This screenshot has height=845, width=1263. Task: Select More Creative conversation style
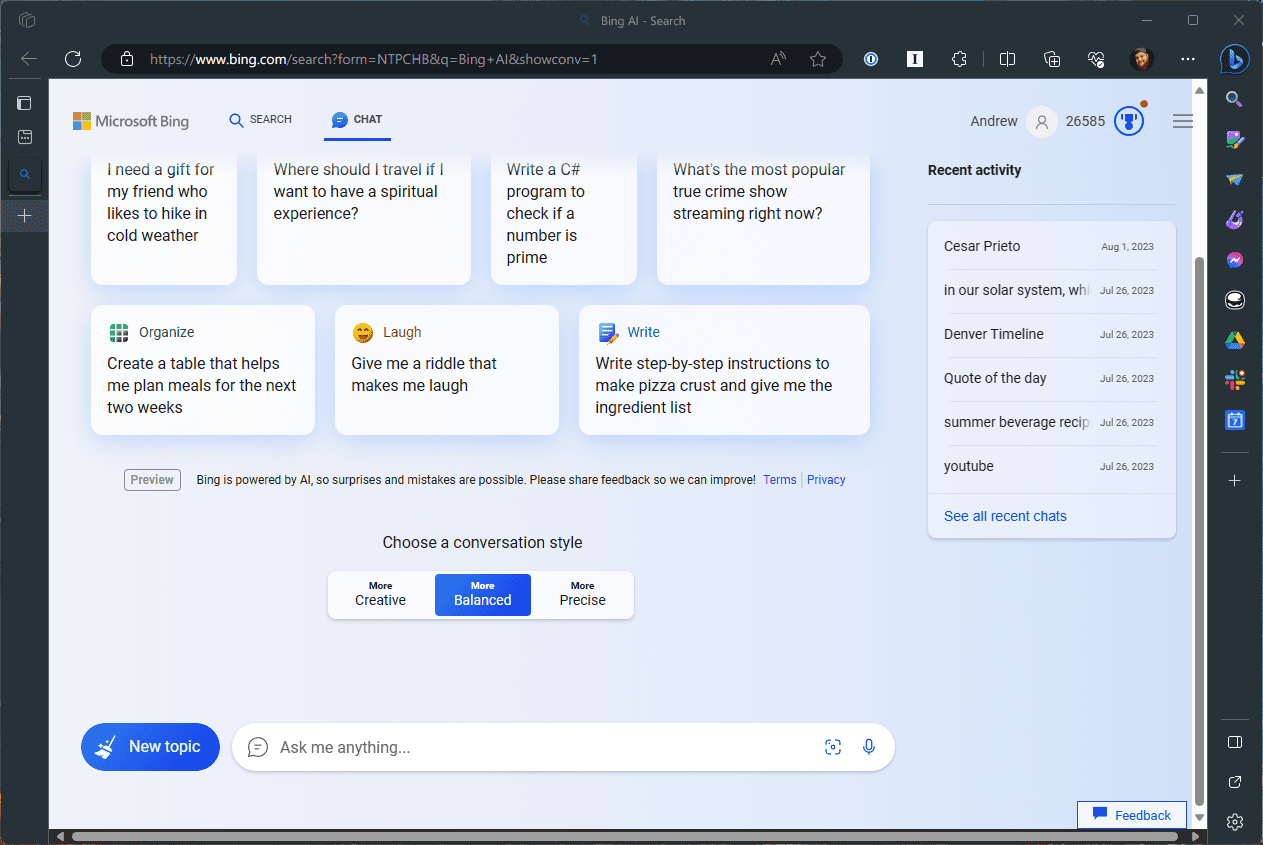tap(381, 594)
